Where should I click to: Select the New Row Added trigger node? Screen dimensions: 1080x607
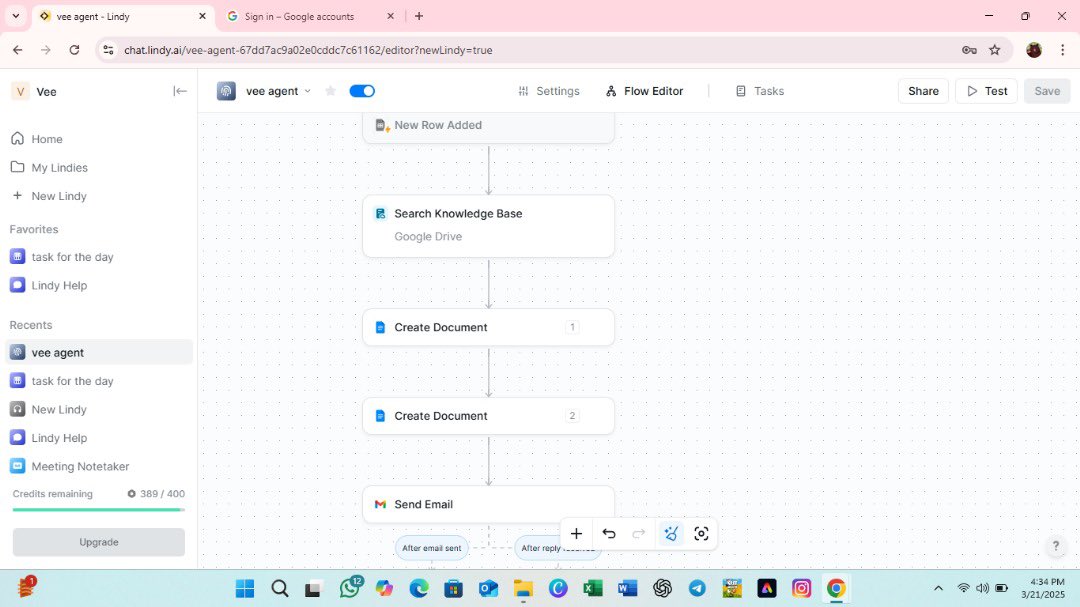click(488, 127)
